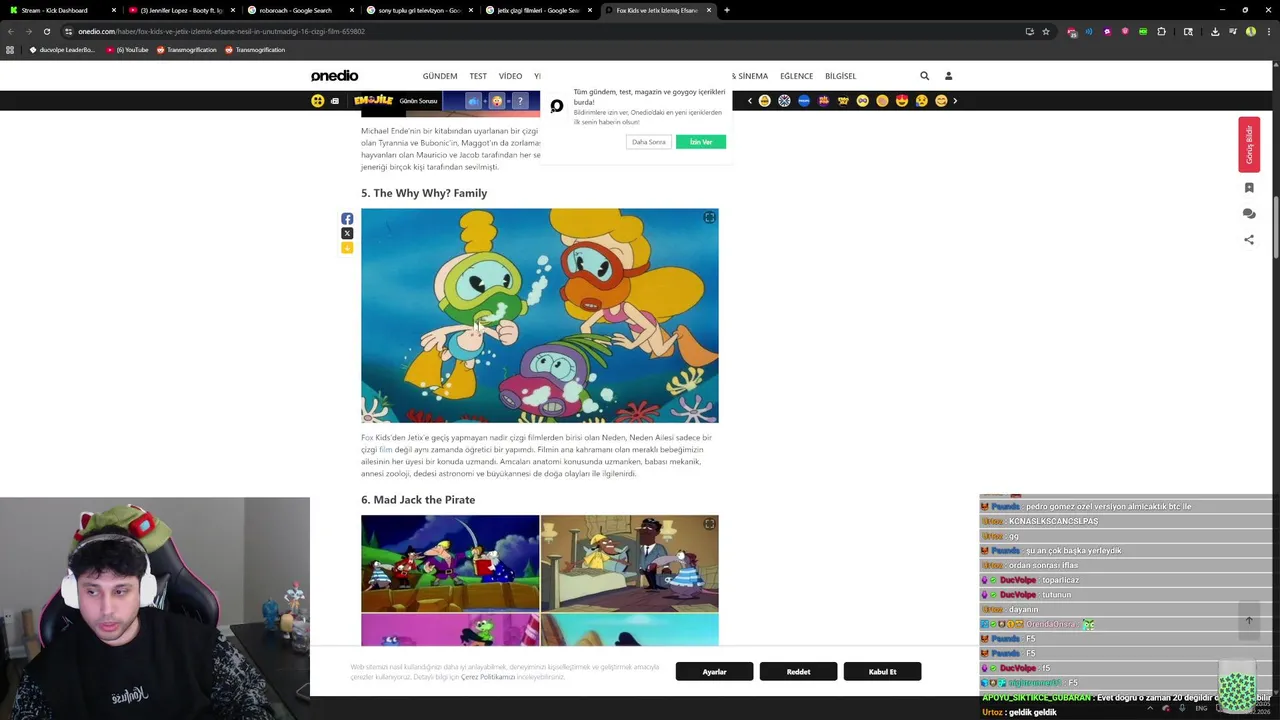Click the red Görüş Bildir feedback button
Image resolution: width=1280 pixels, height=720 pixels.
tap(1249, 145)
